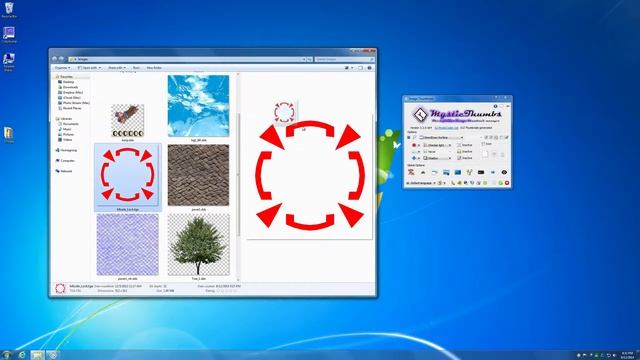
Task: Click the blue diamond icon beside Shadow option
Action: (414, 158)
